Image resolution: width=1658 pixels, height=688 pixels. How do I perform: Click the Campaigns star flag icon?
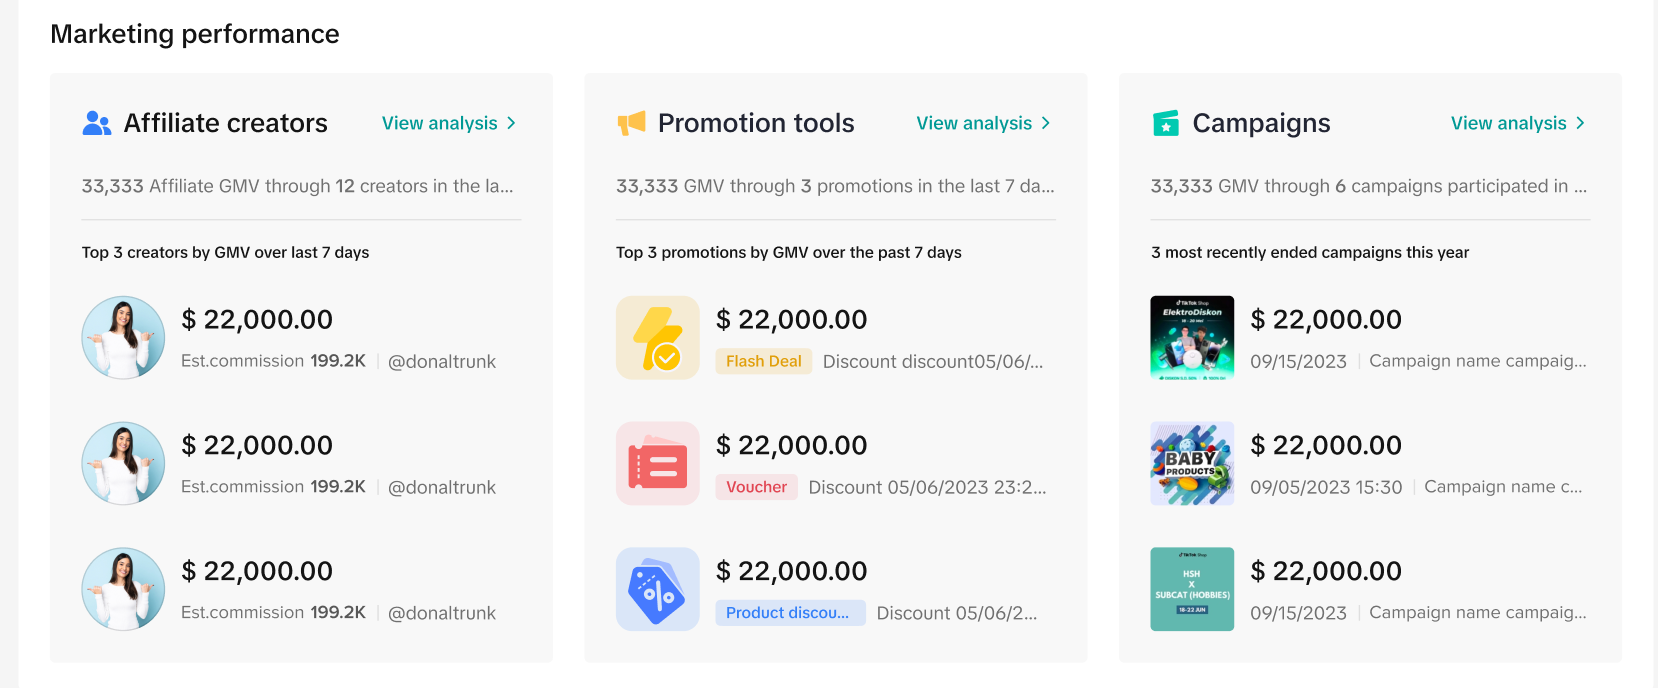pyautogui.click(x=1166, y=123)
